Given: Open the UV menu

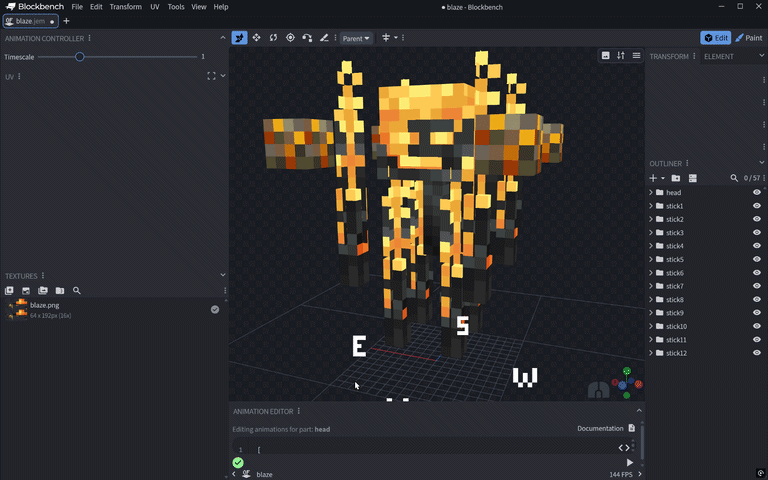Looking at the screenshot, I should tap(155, 7).
